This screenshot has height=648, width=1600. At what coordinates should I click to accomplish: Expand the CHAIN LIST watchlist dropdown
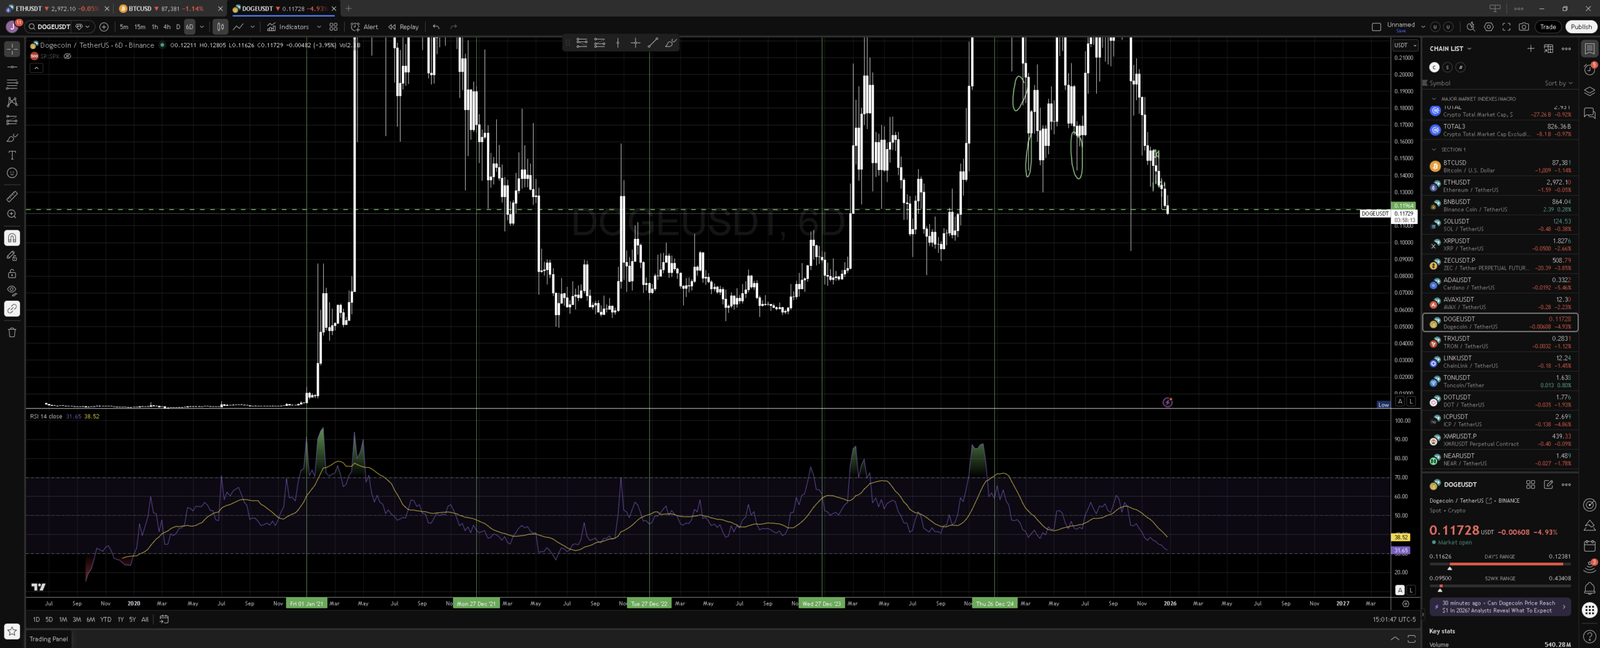(x=1451, y=48)
